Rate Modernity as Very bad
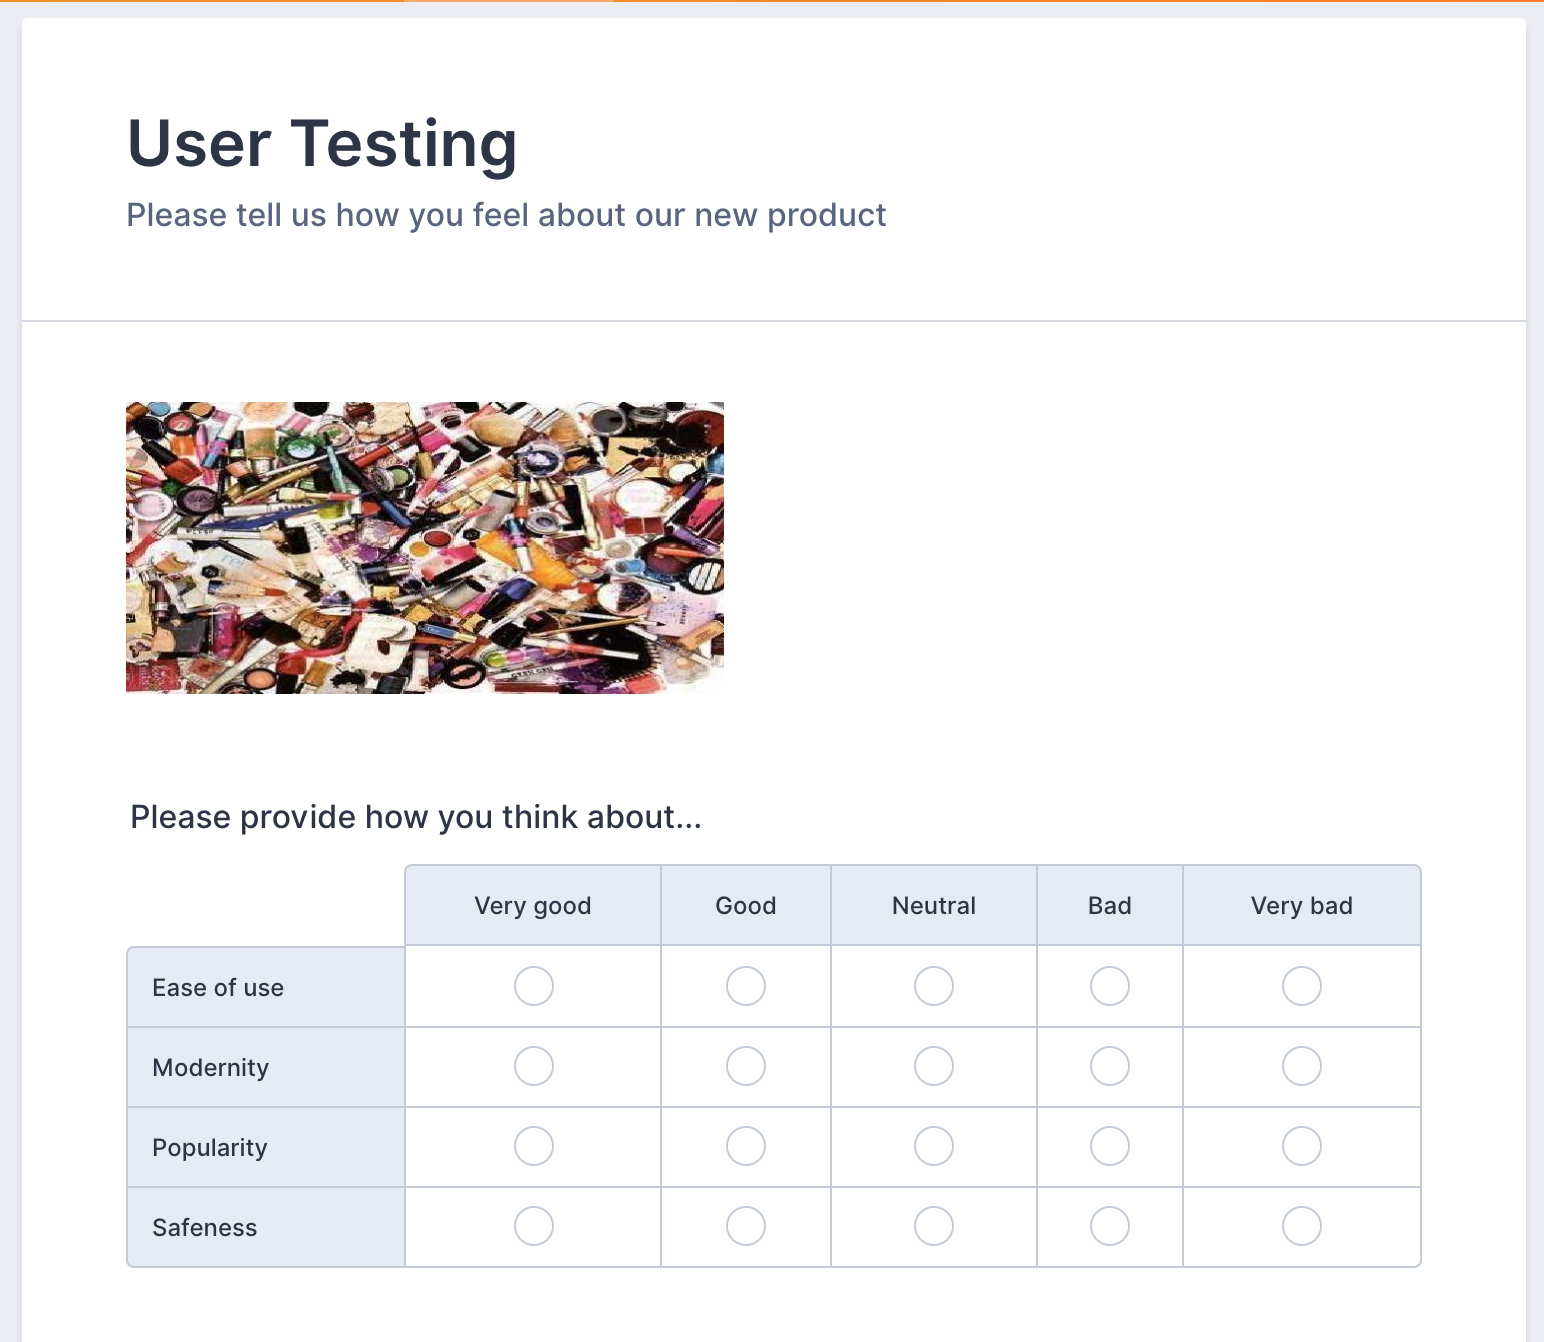 (x=1302, y=1066)
